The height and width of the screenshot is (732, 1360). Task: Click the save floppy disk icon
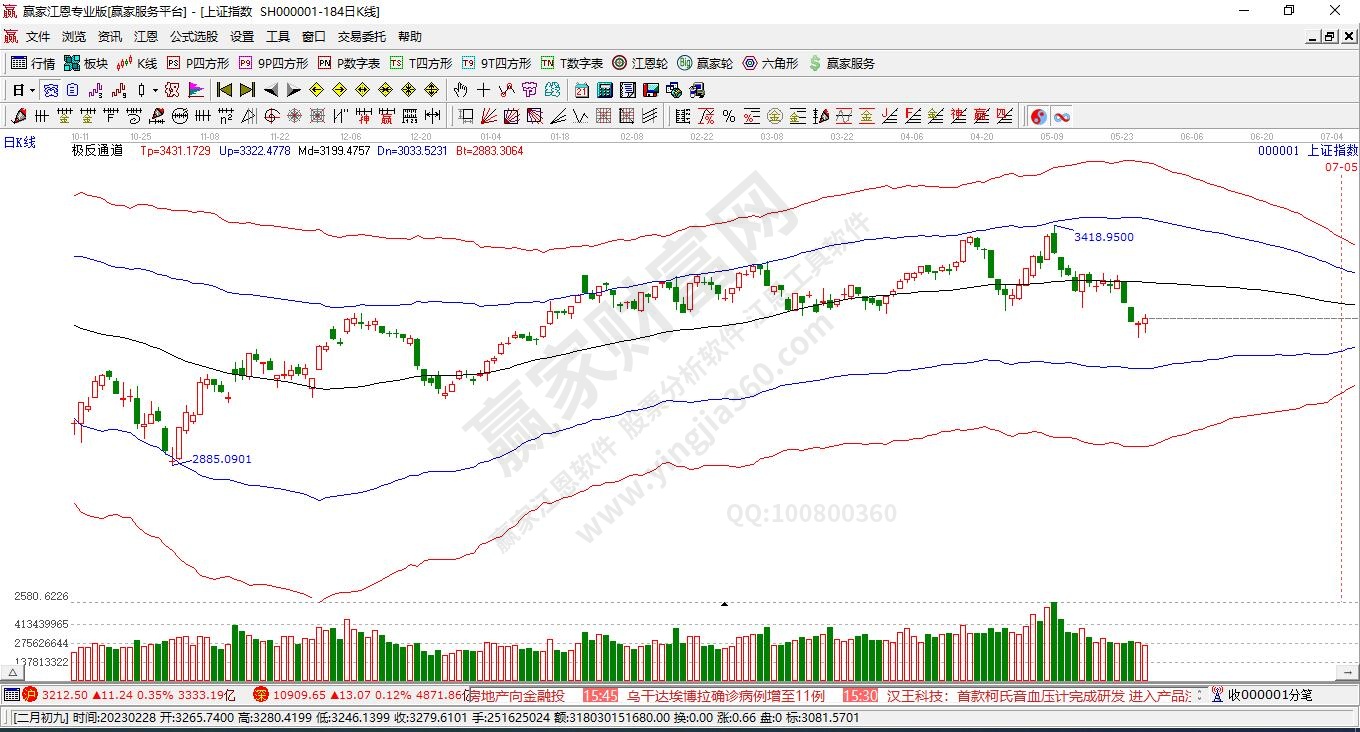tap(650, 90)
